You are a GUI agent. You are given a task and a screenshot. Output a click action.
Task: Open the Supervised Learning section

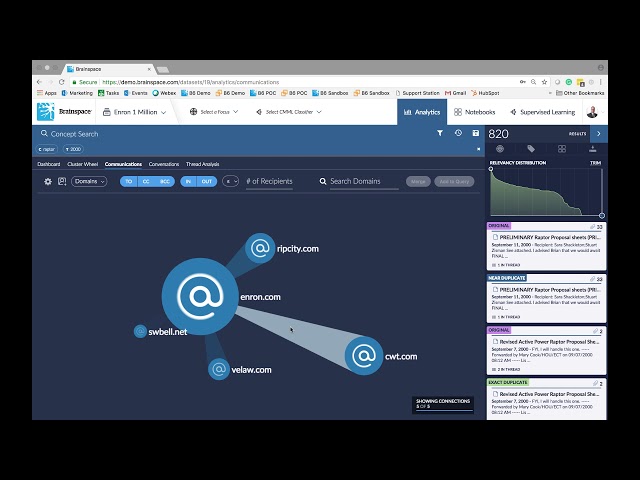(x=543, y=112)
